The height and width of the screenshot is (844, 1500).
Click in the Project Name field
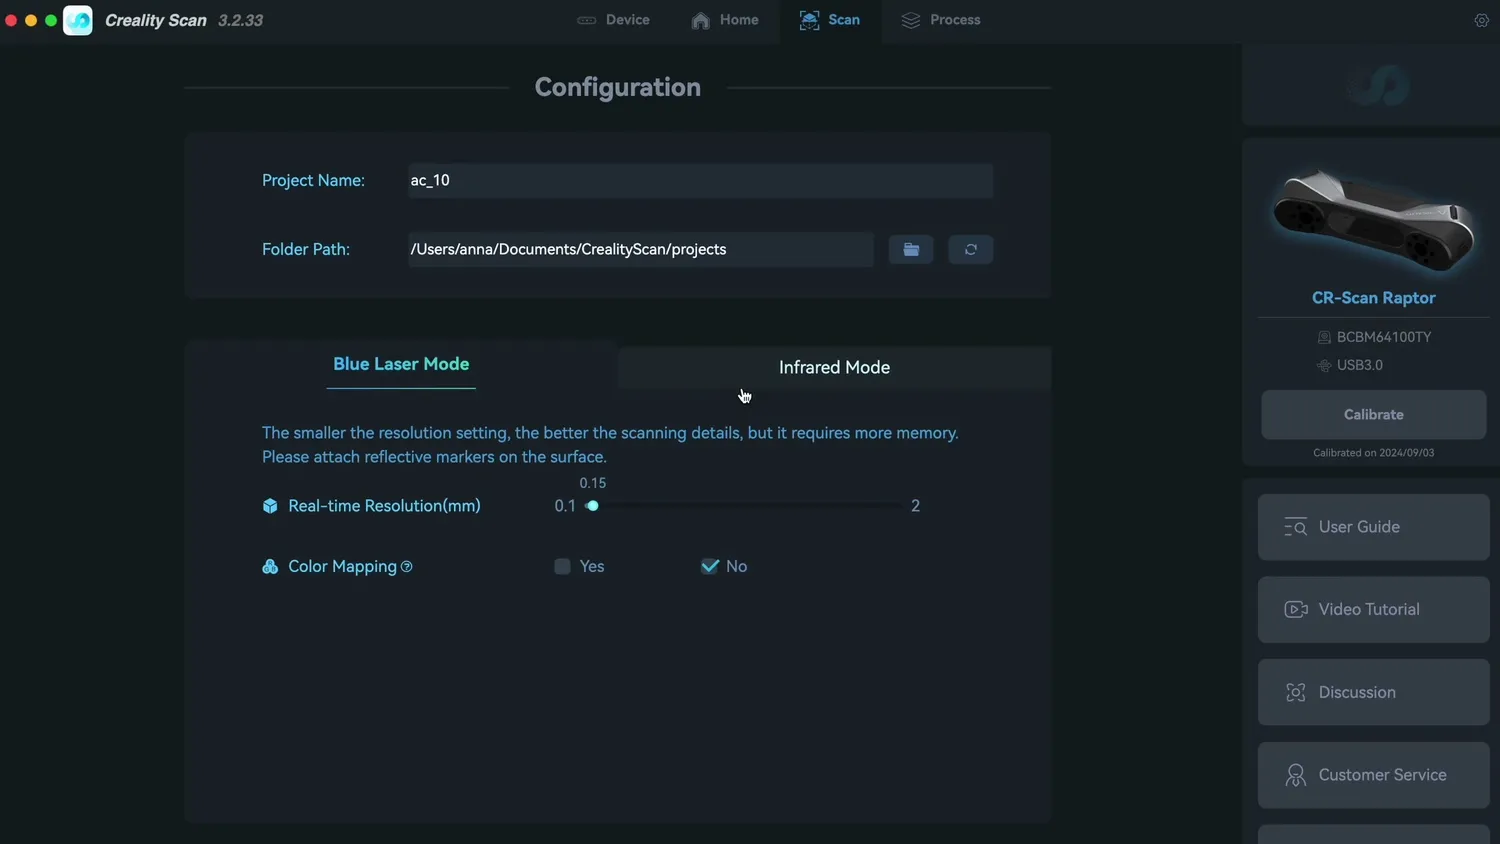(x=700, y=180)
